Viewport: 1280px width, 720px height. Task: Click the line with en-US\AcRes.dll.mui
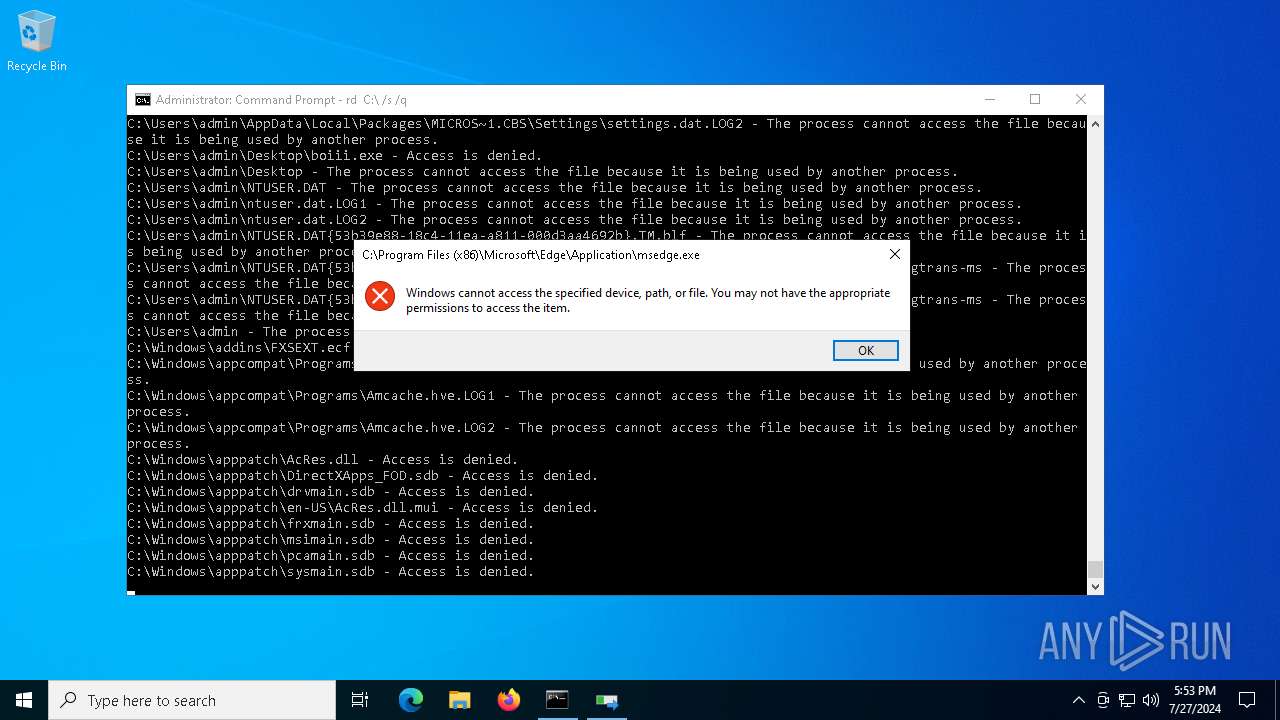[x=363, y=508]
